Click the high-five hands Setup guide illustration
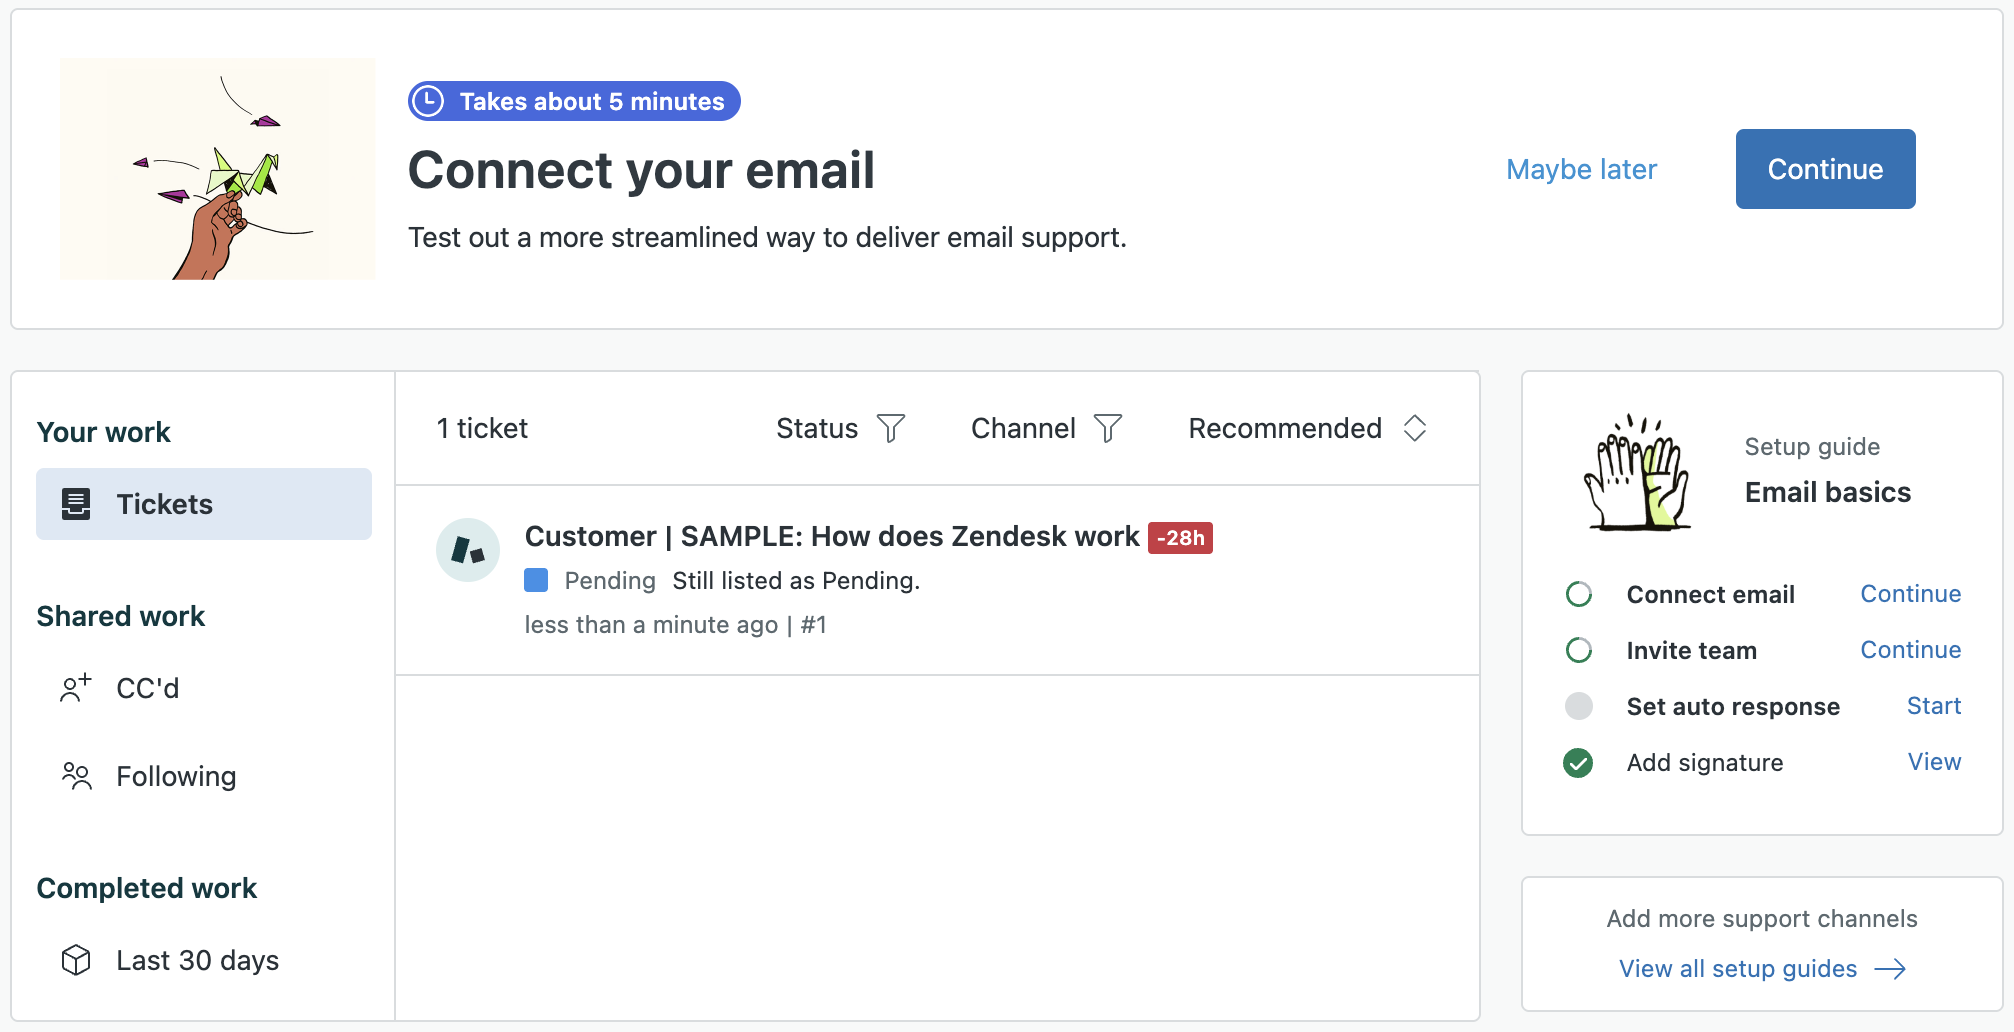This screenshot has width=2014, height=1032. [1638, 472]
